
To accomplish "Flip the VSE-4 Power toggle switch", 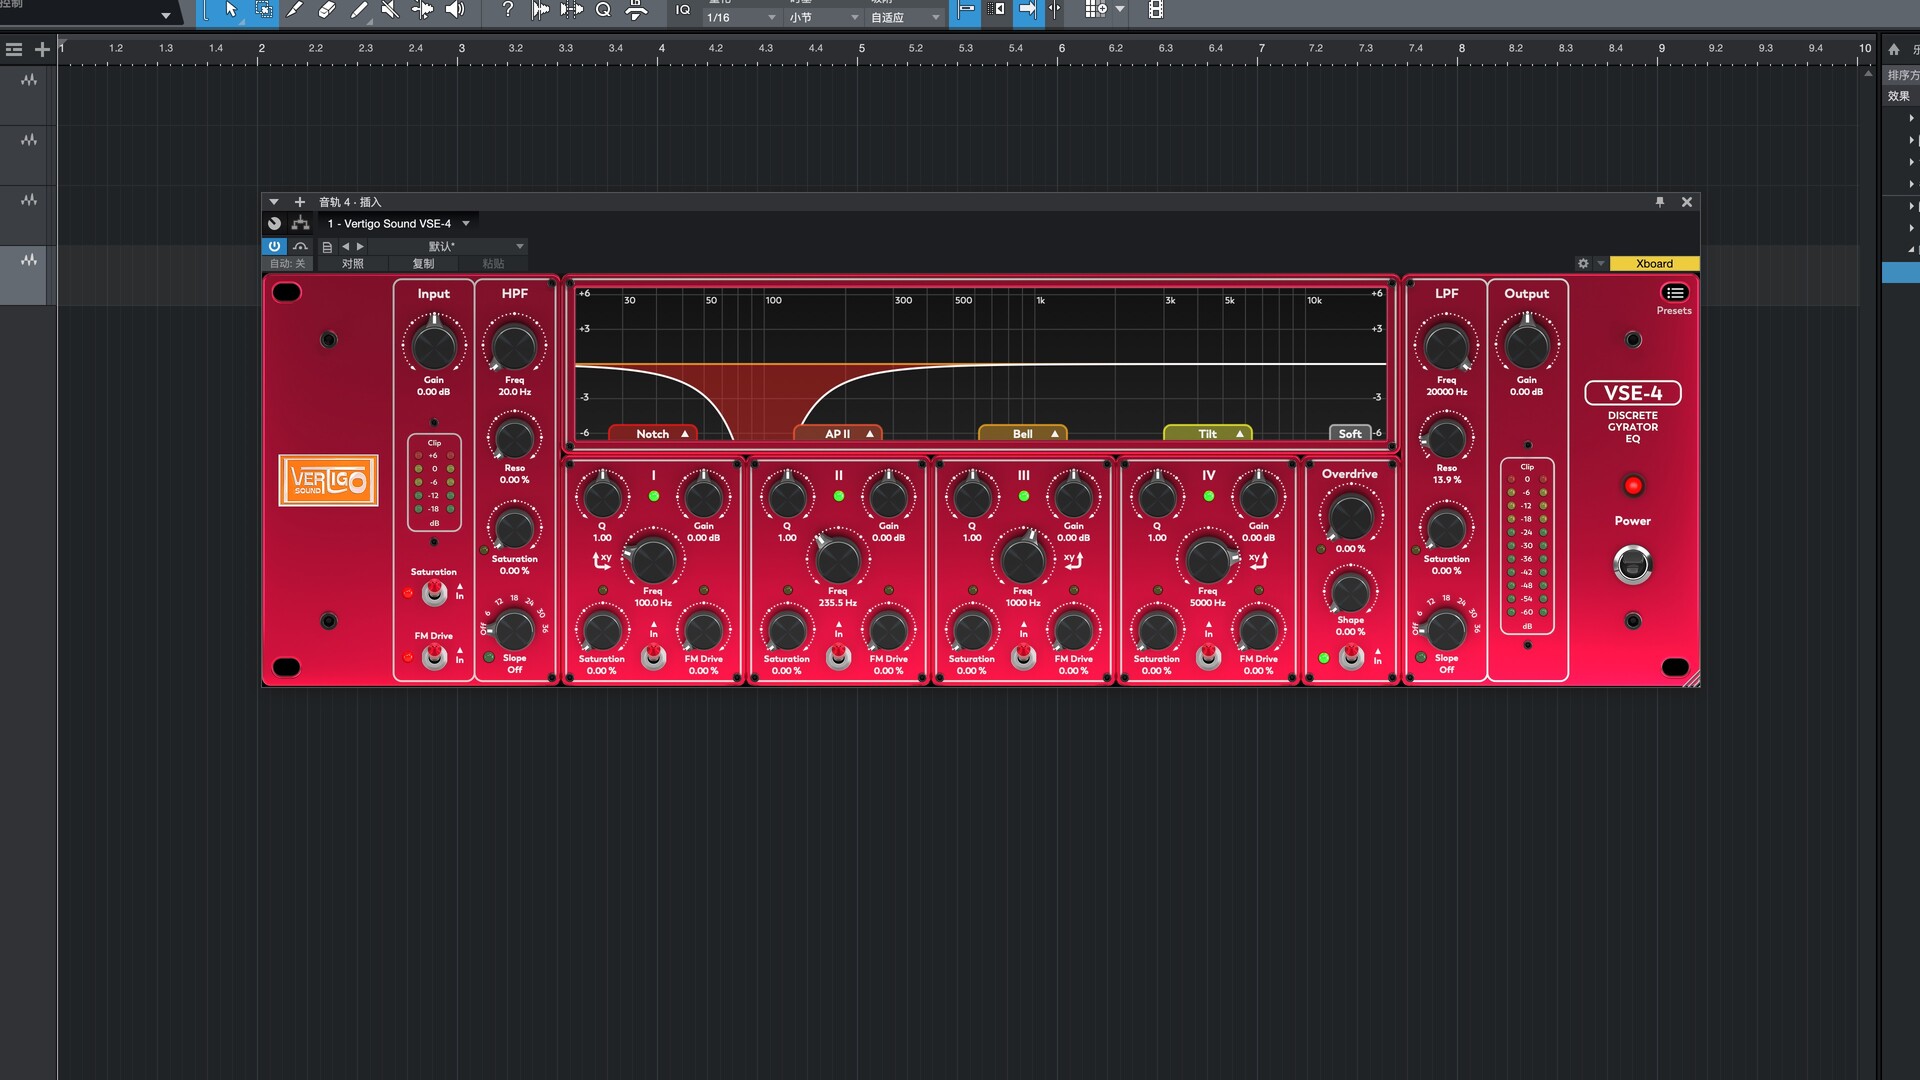I will (1632, 565).
